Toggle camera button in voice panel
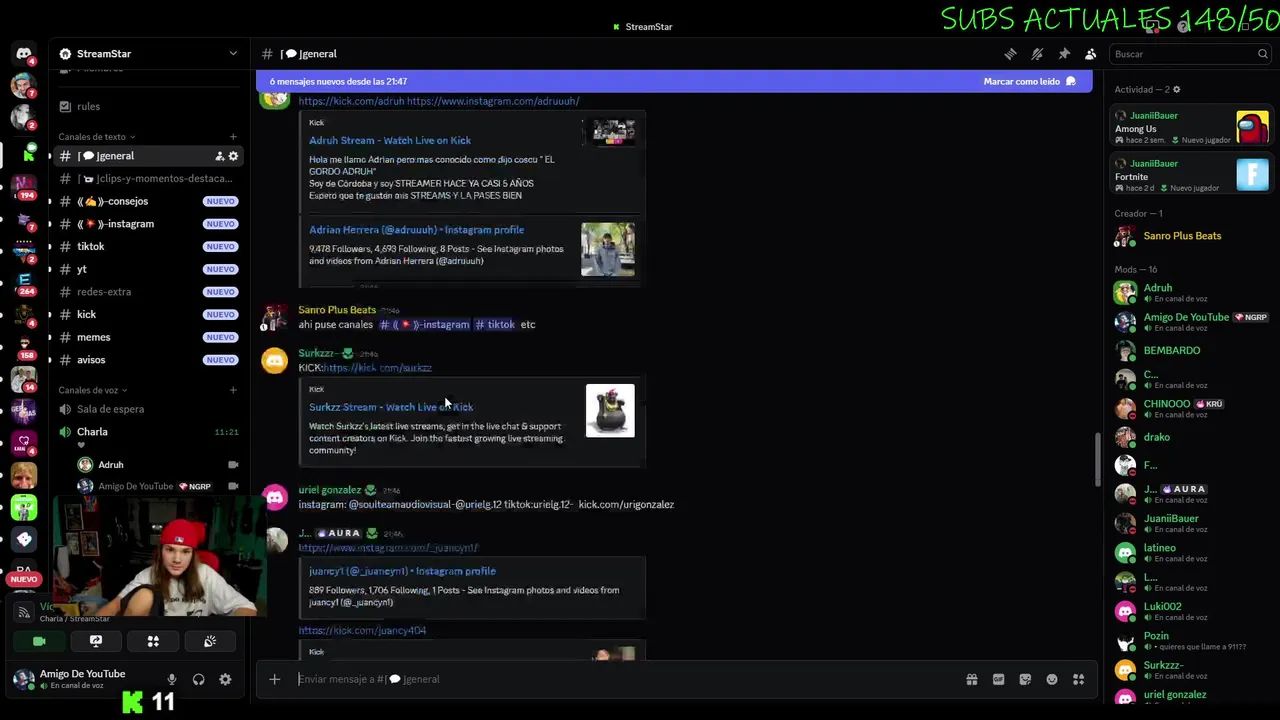This screenshot has height=720, width=1280. [39, 641]
